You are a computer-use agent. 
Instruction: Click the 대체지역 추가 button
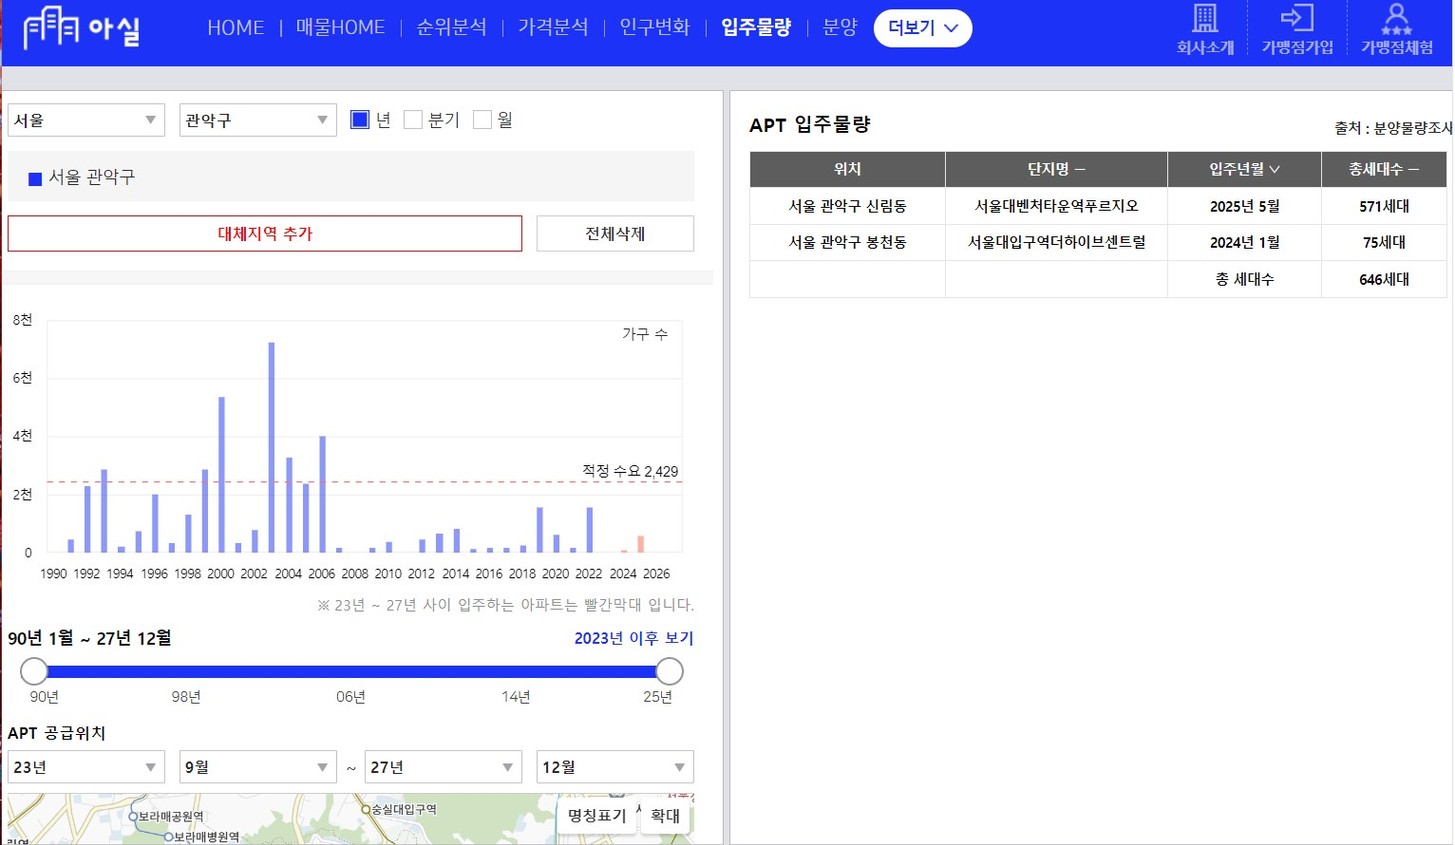coord(265,234)
